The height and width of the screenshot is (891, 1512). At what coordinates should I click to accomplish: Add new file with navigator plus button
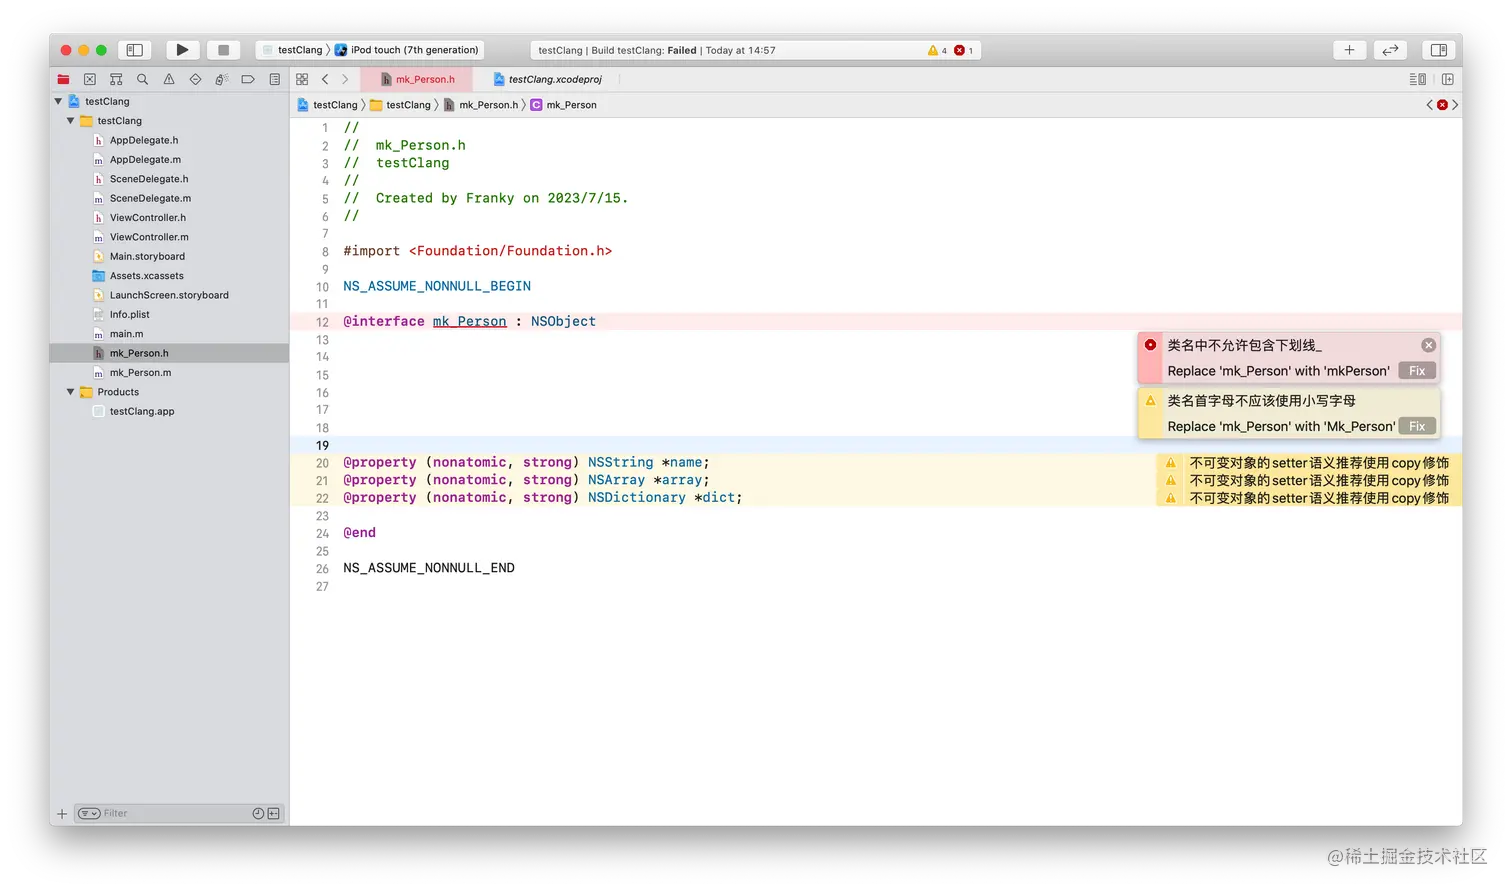click(62, 814)
